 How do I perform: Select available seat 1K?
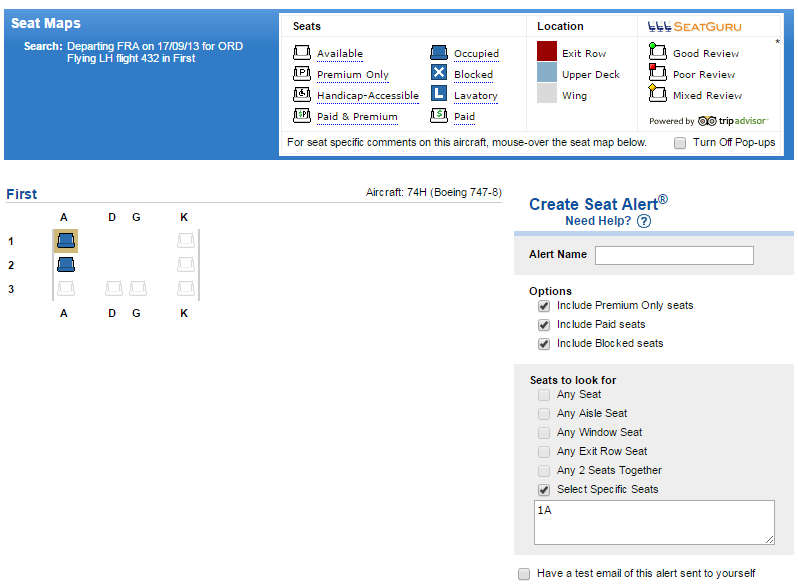coord(185,240)
